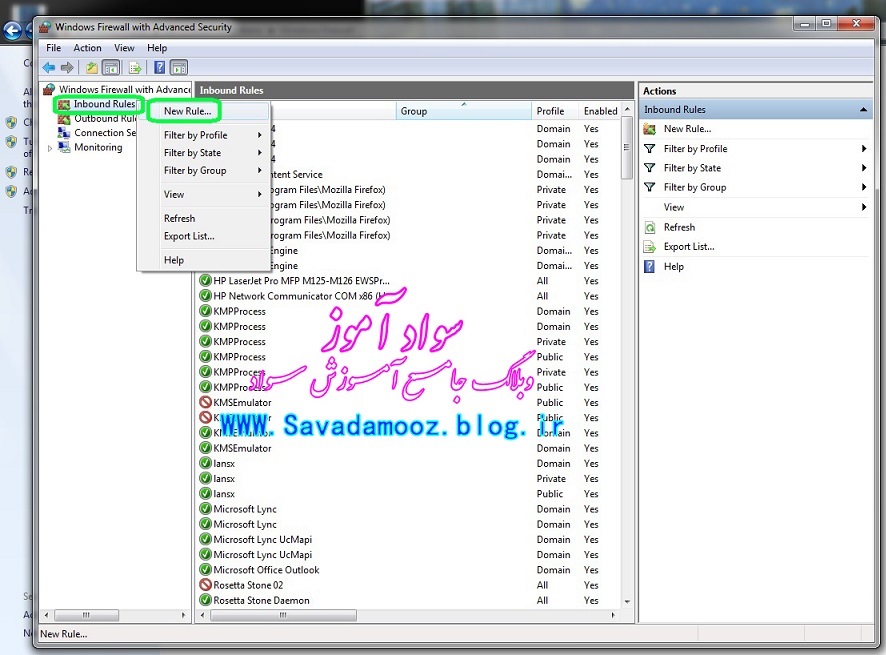
Task: Sort rules by Group column header
Action: pyautogui.click(x=463, y=111)
